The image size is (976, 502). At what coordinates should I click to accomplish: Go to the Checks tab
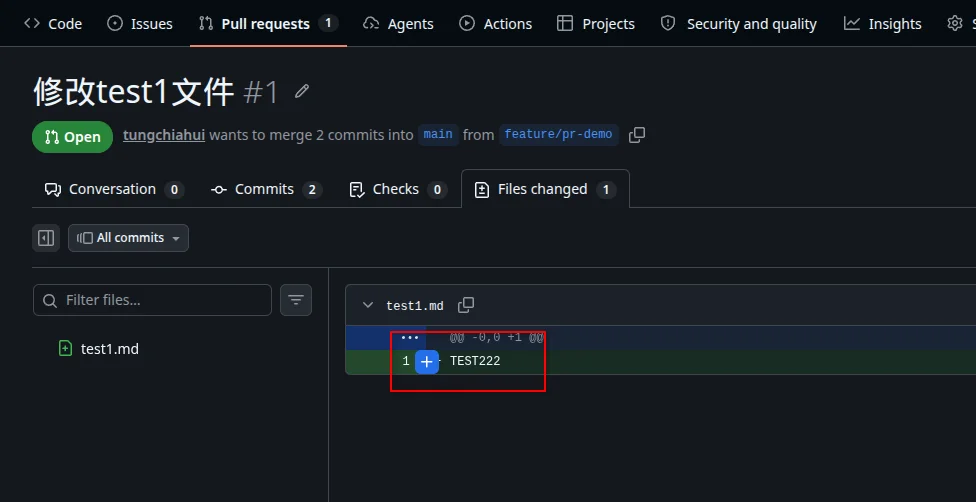(398, 189)
